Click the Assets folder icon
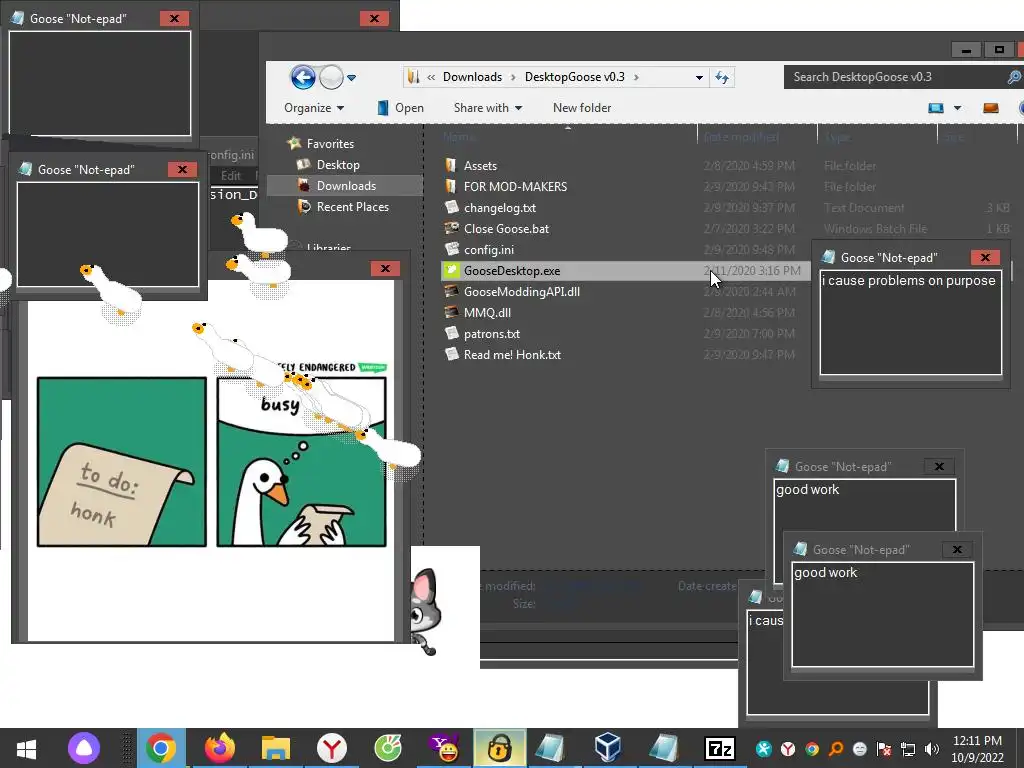Viewport: 1024px width, 768px height. pos(451,165)
